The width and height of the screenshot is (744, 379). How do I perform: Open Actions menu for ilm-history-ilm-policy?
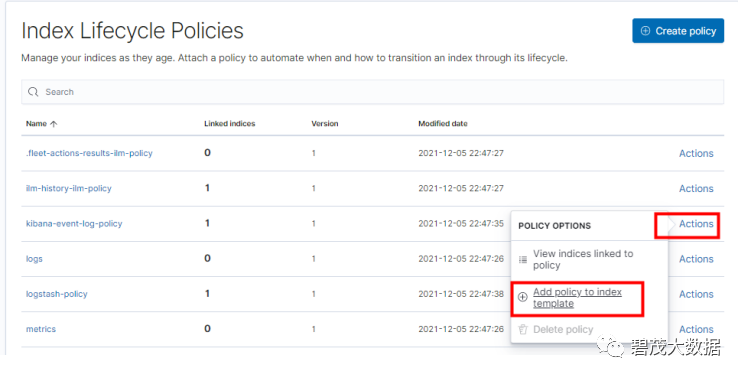696,188
